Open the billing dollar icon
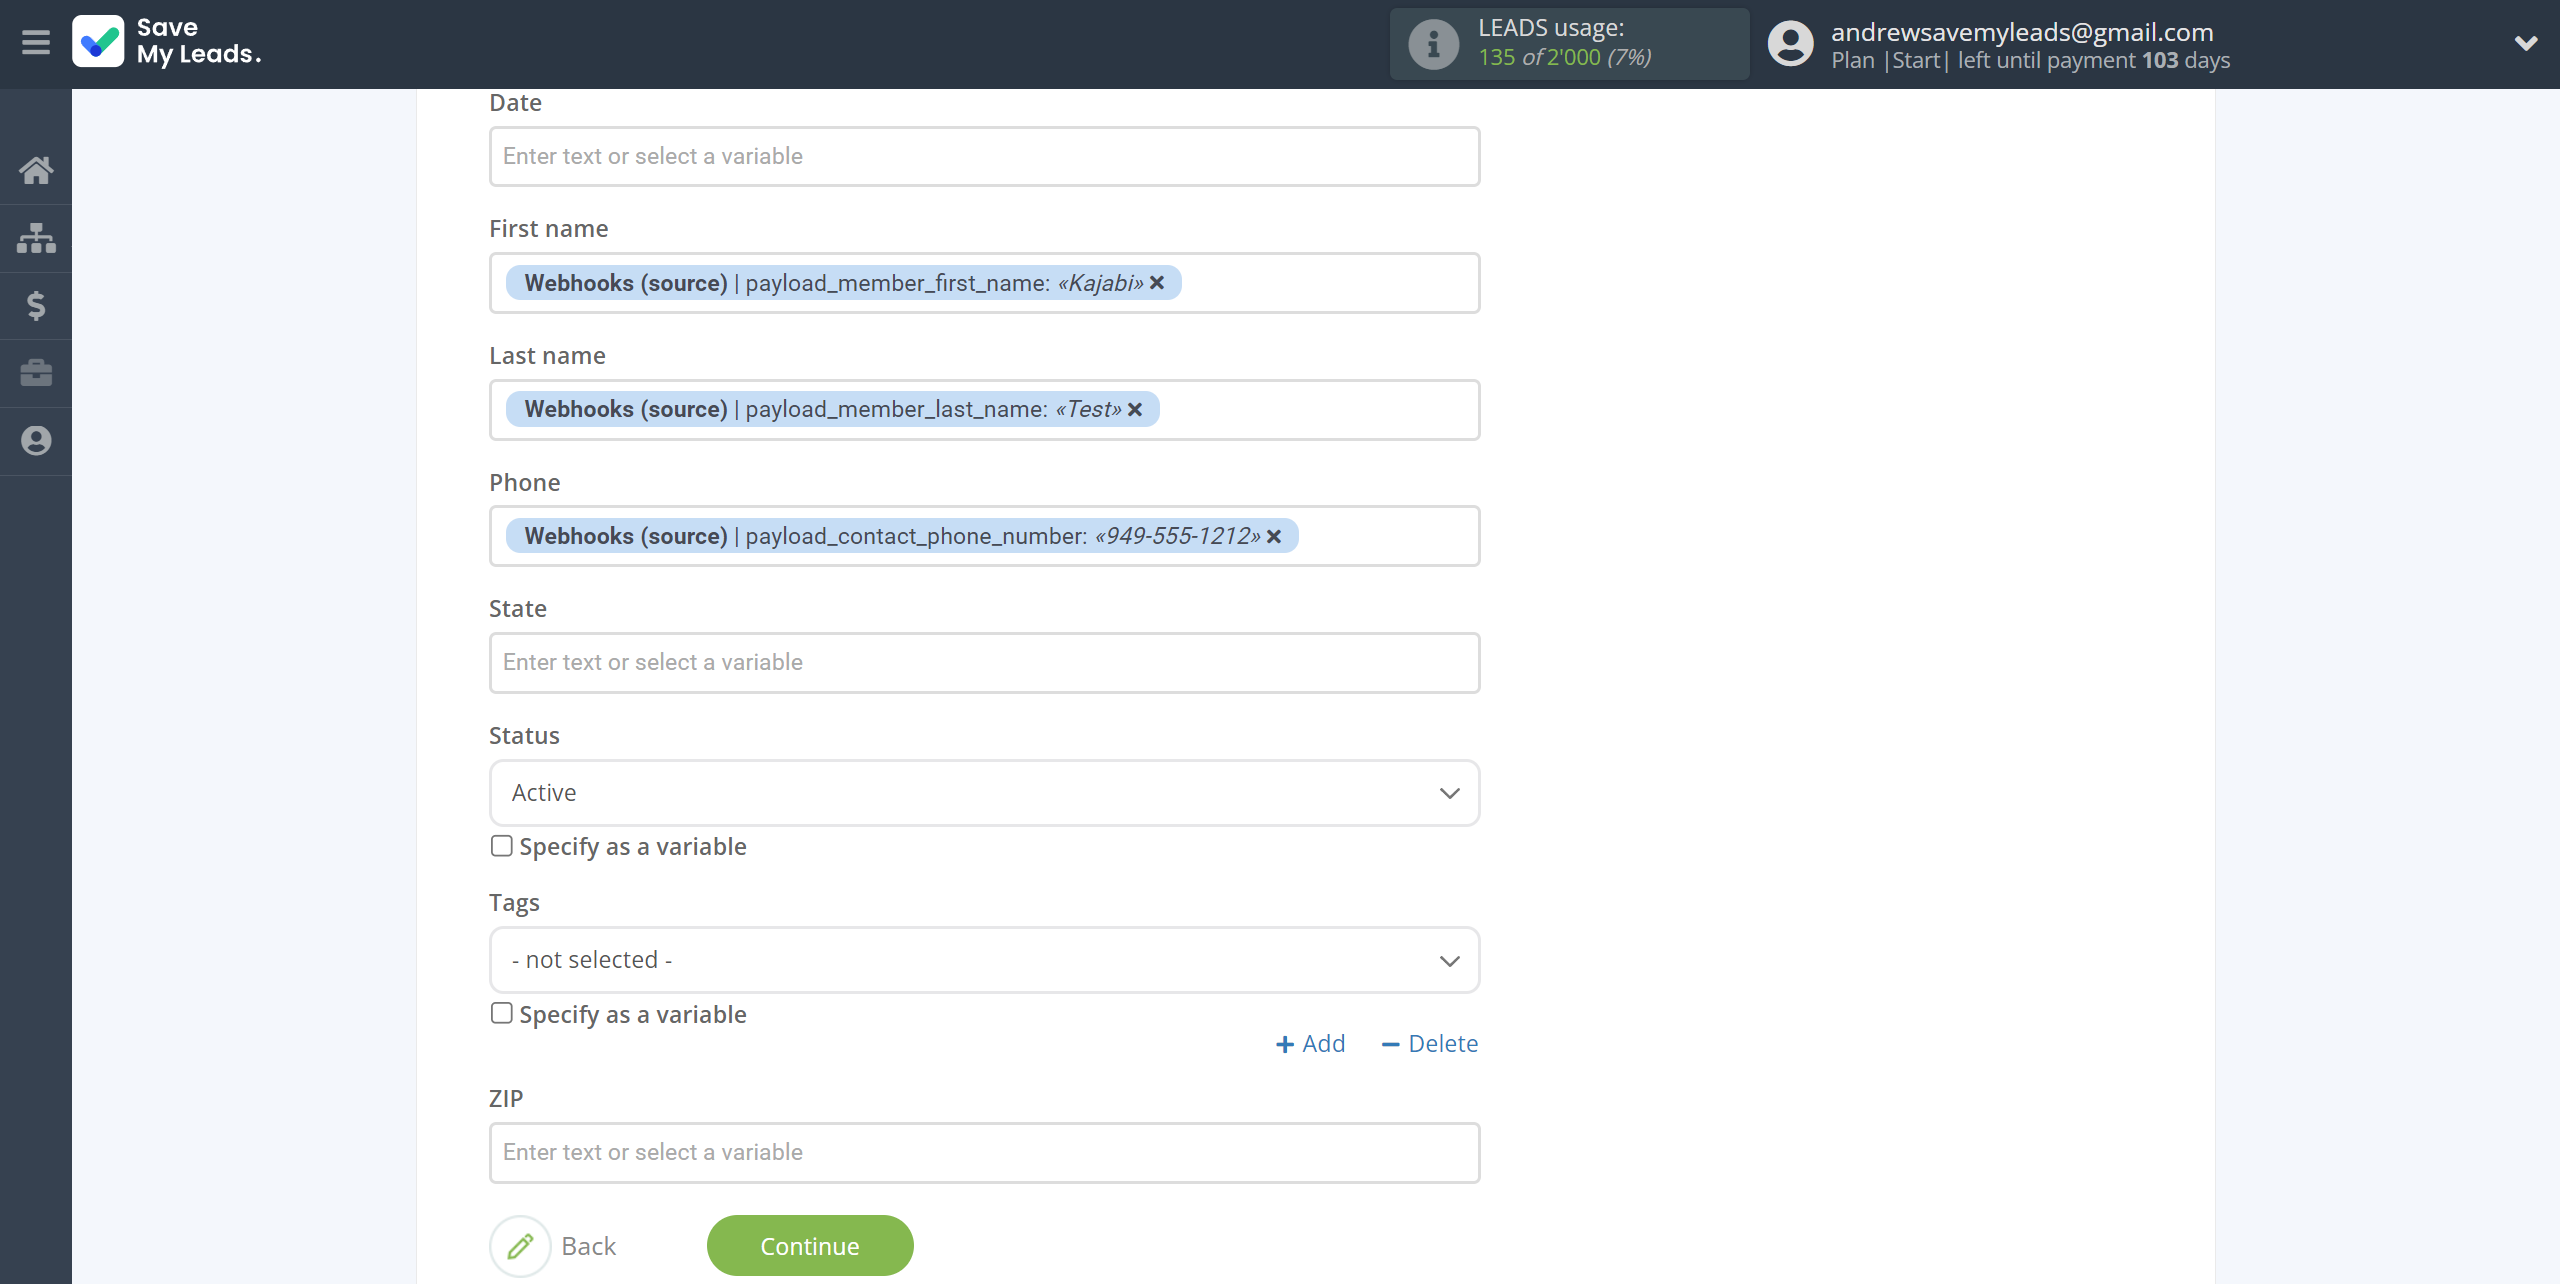Viewport: 2560px width, 1284px height. click(x=36, y=305)
